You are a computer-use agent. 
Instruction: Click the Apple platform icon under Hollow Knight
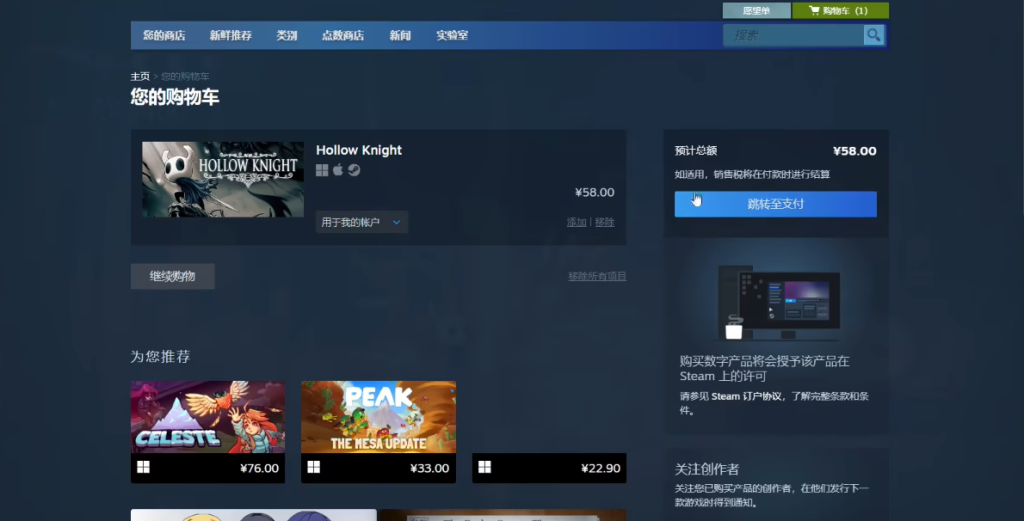338,170
